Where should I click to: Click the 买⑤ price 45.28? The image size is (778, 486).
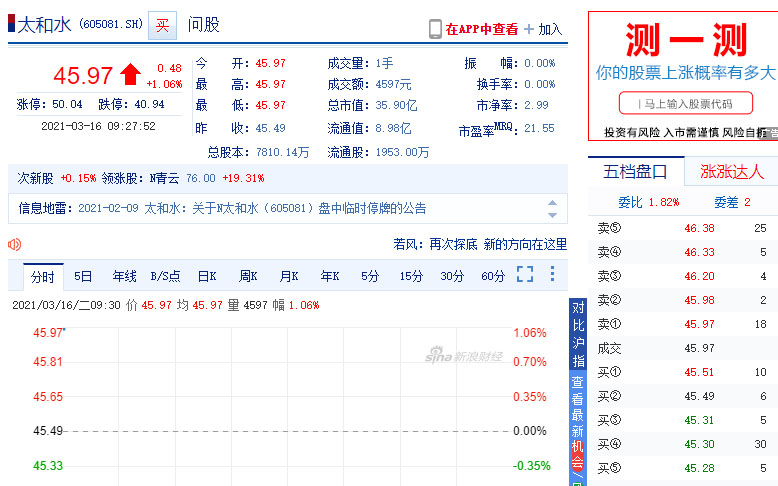[x=700, y=468]
